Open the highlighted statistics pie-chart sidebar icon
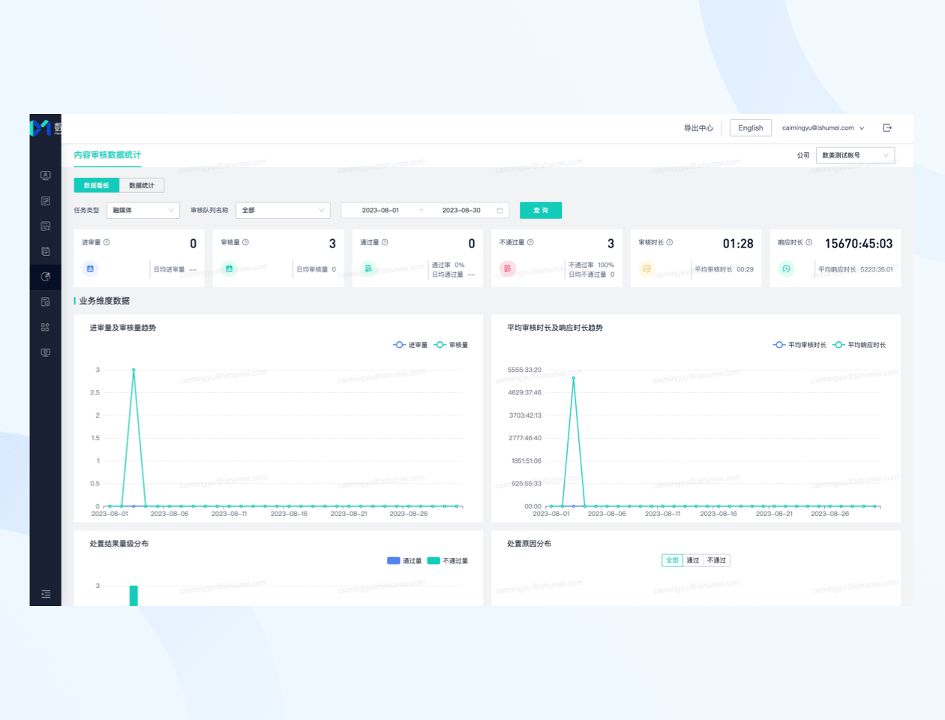Viewport: 945px width, 720px height. [x=45, y=277]
